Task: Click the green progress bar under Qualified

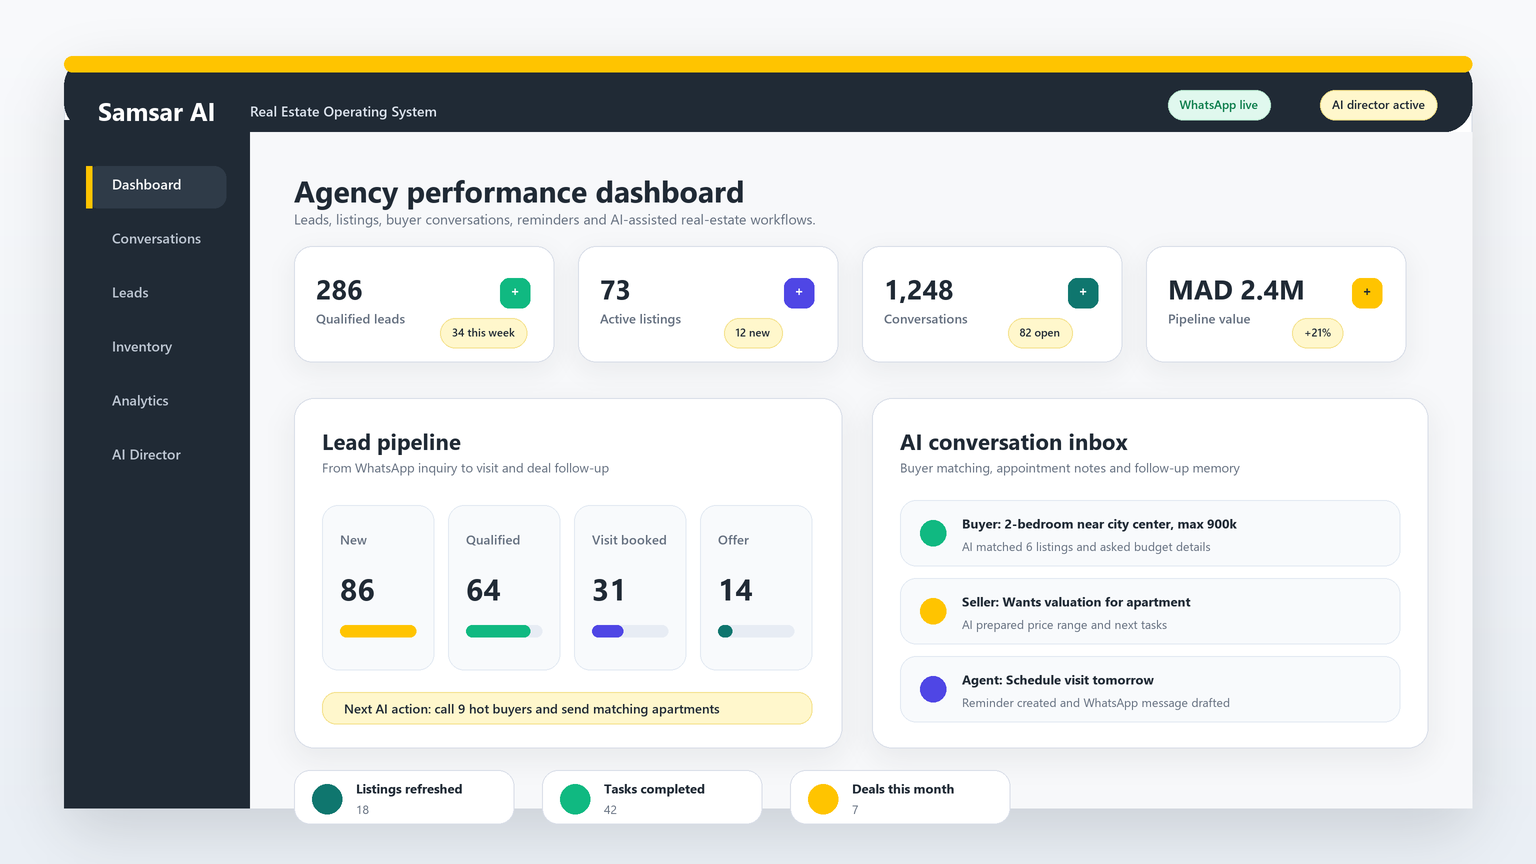Action: 498,631
